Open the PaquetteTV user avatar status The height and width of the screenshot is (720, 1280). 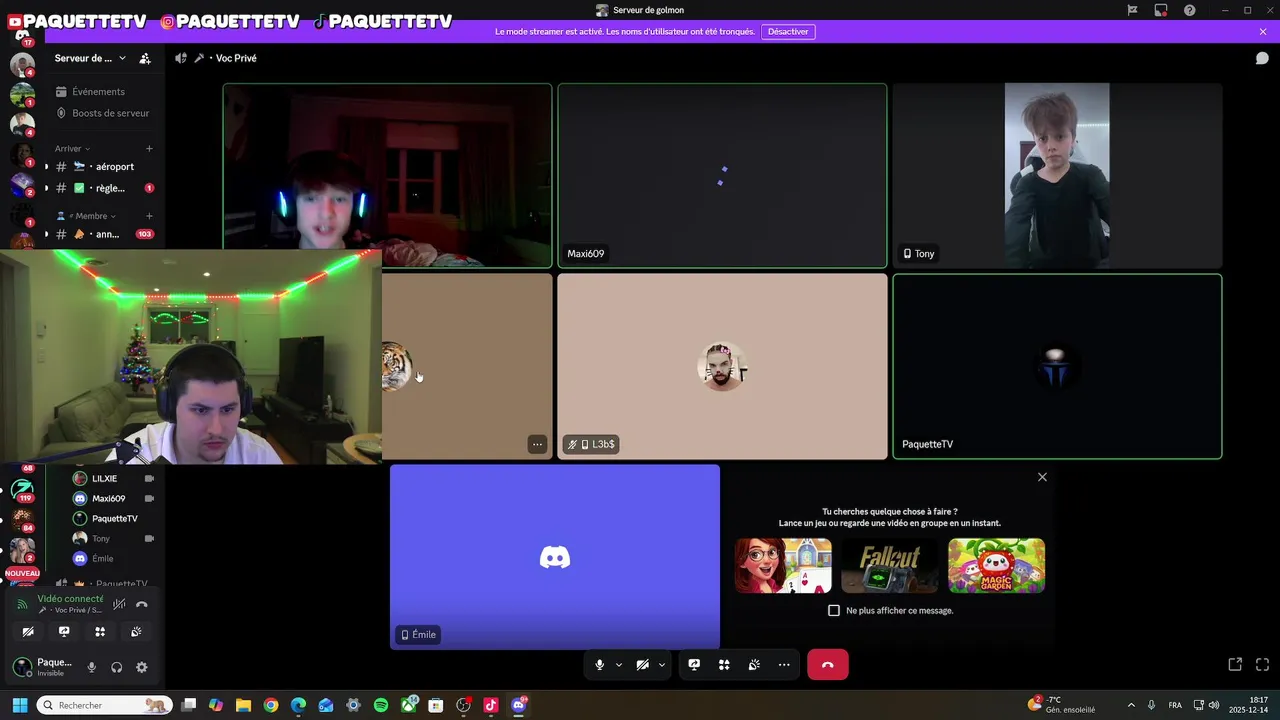(22, 667)
